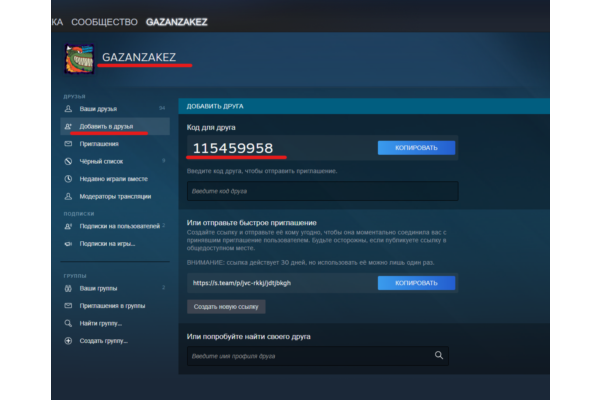Click the Приглашения envelope icon
The height and width of the screenshot is (400, 600).
[x=68, y=144]
